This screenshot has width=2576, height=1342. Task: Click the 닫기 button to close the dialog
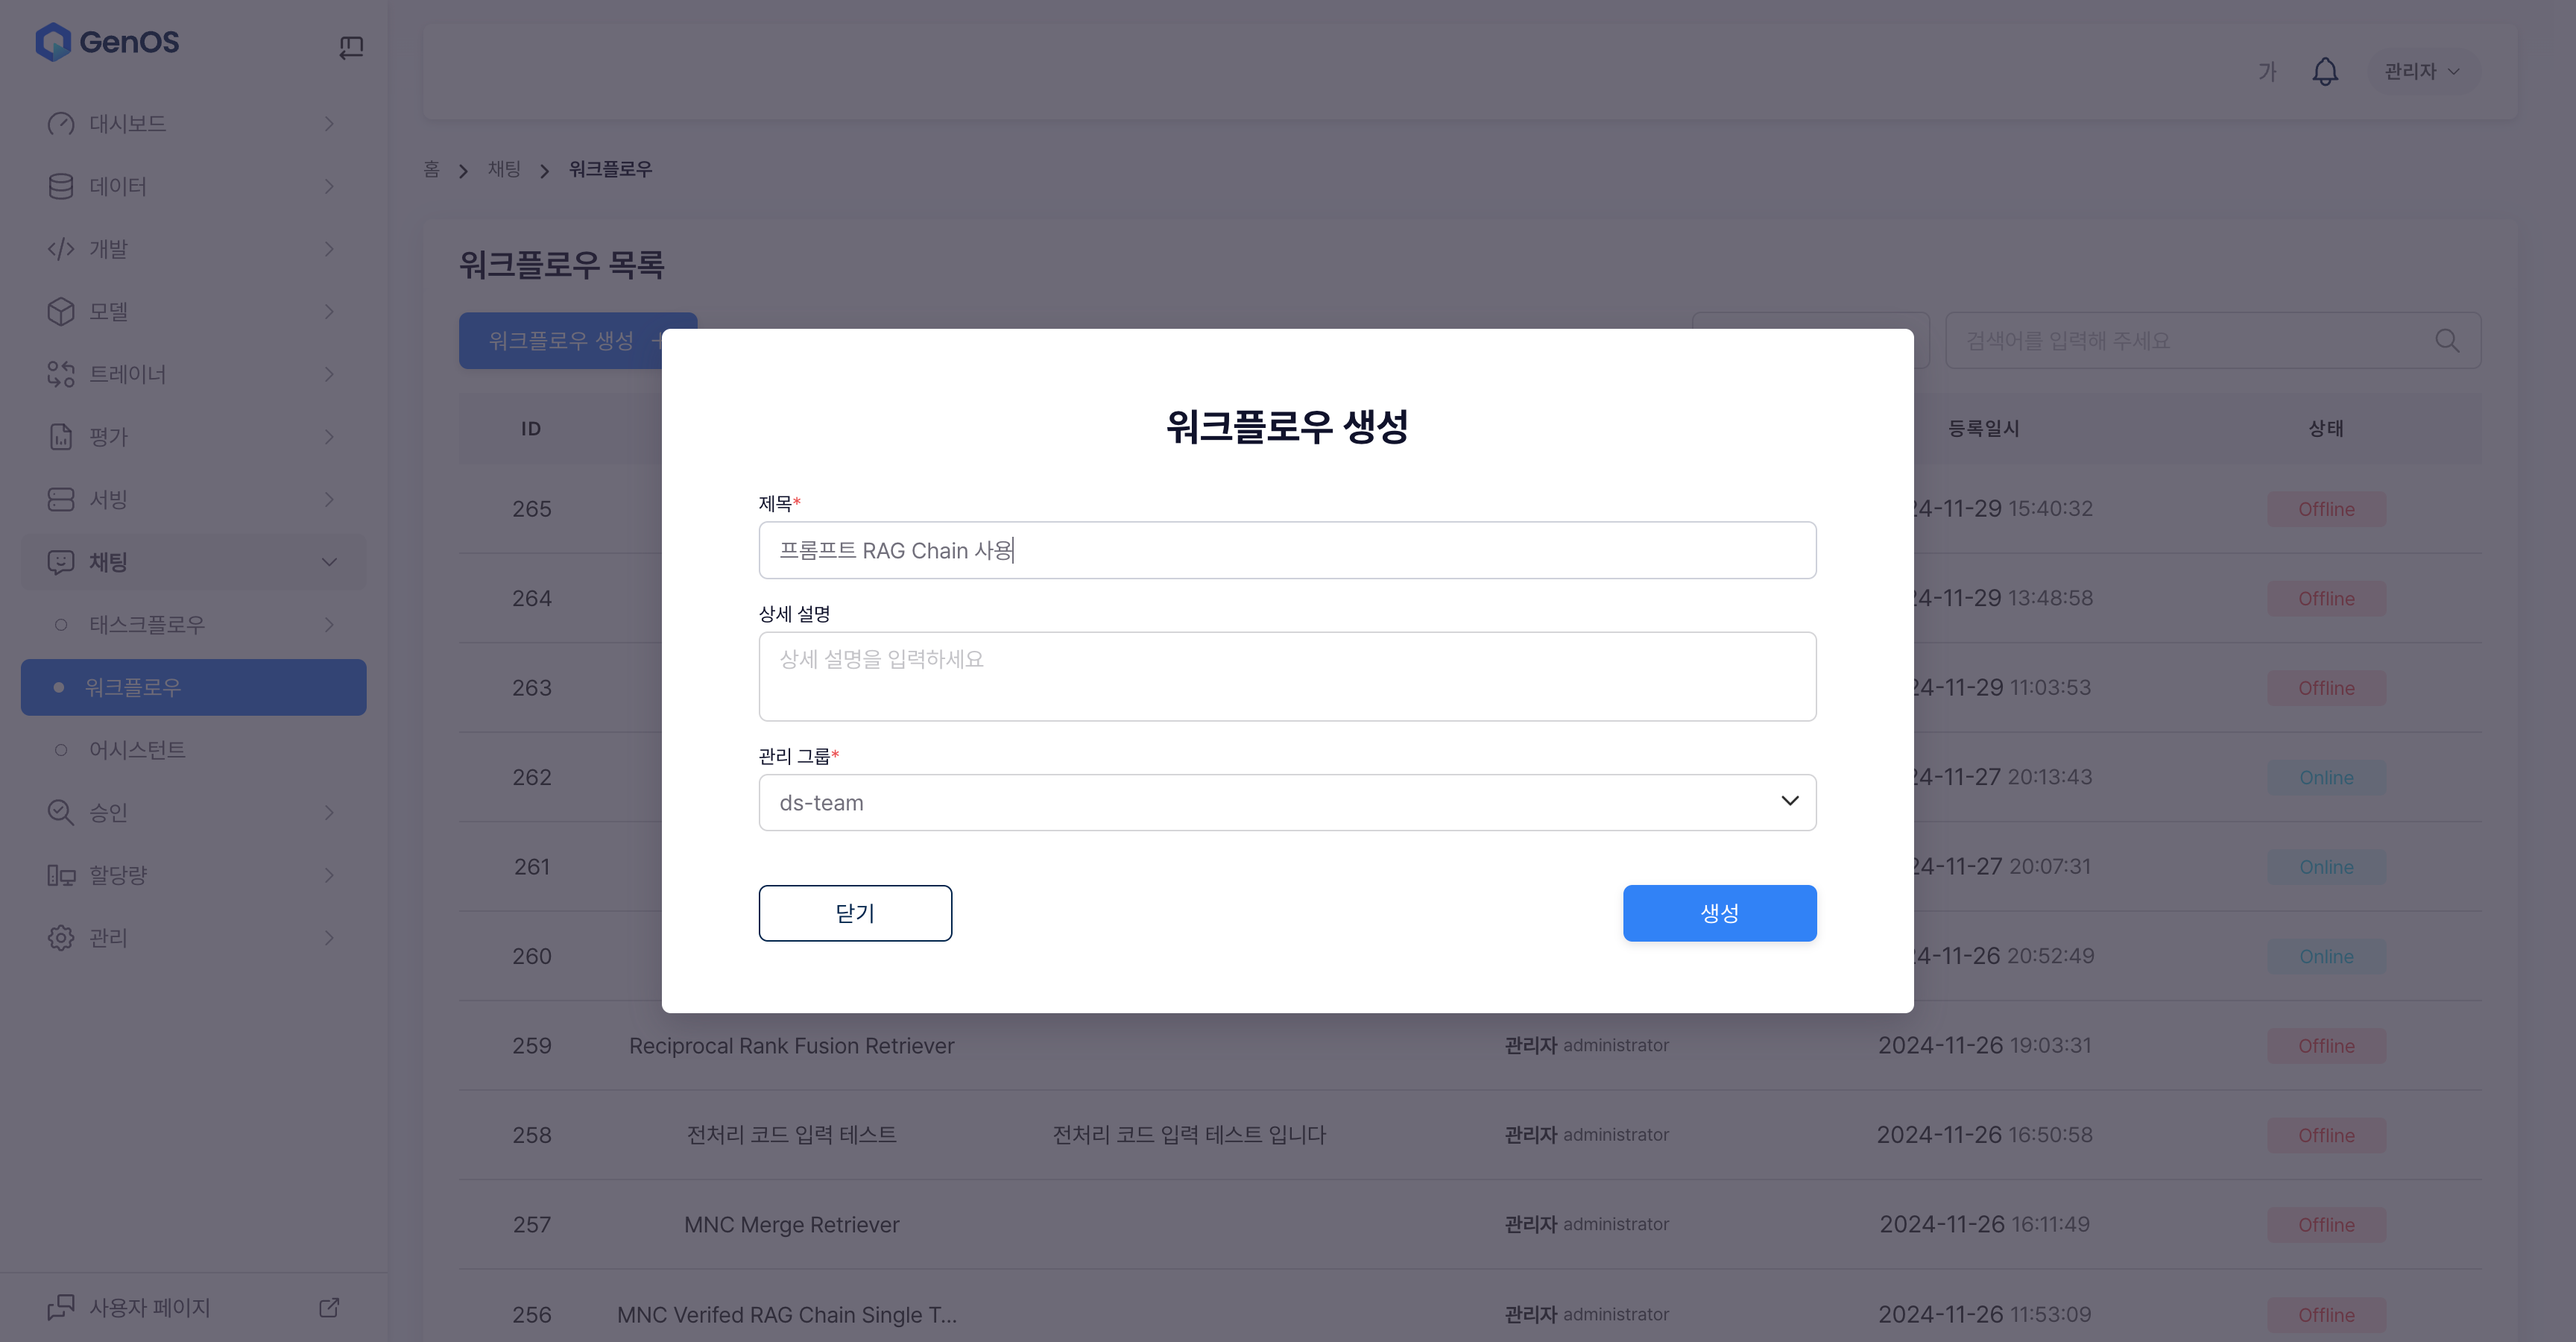tap(855, 912)
